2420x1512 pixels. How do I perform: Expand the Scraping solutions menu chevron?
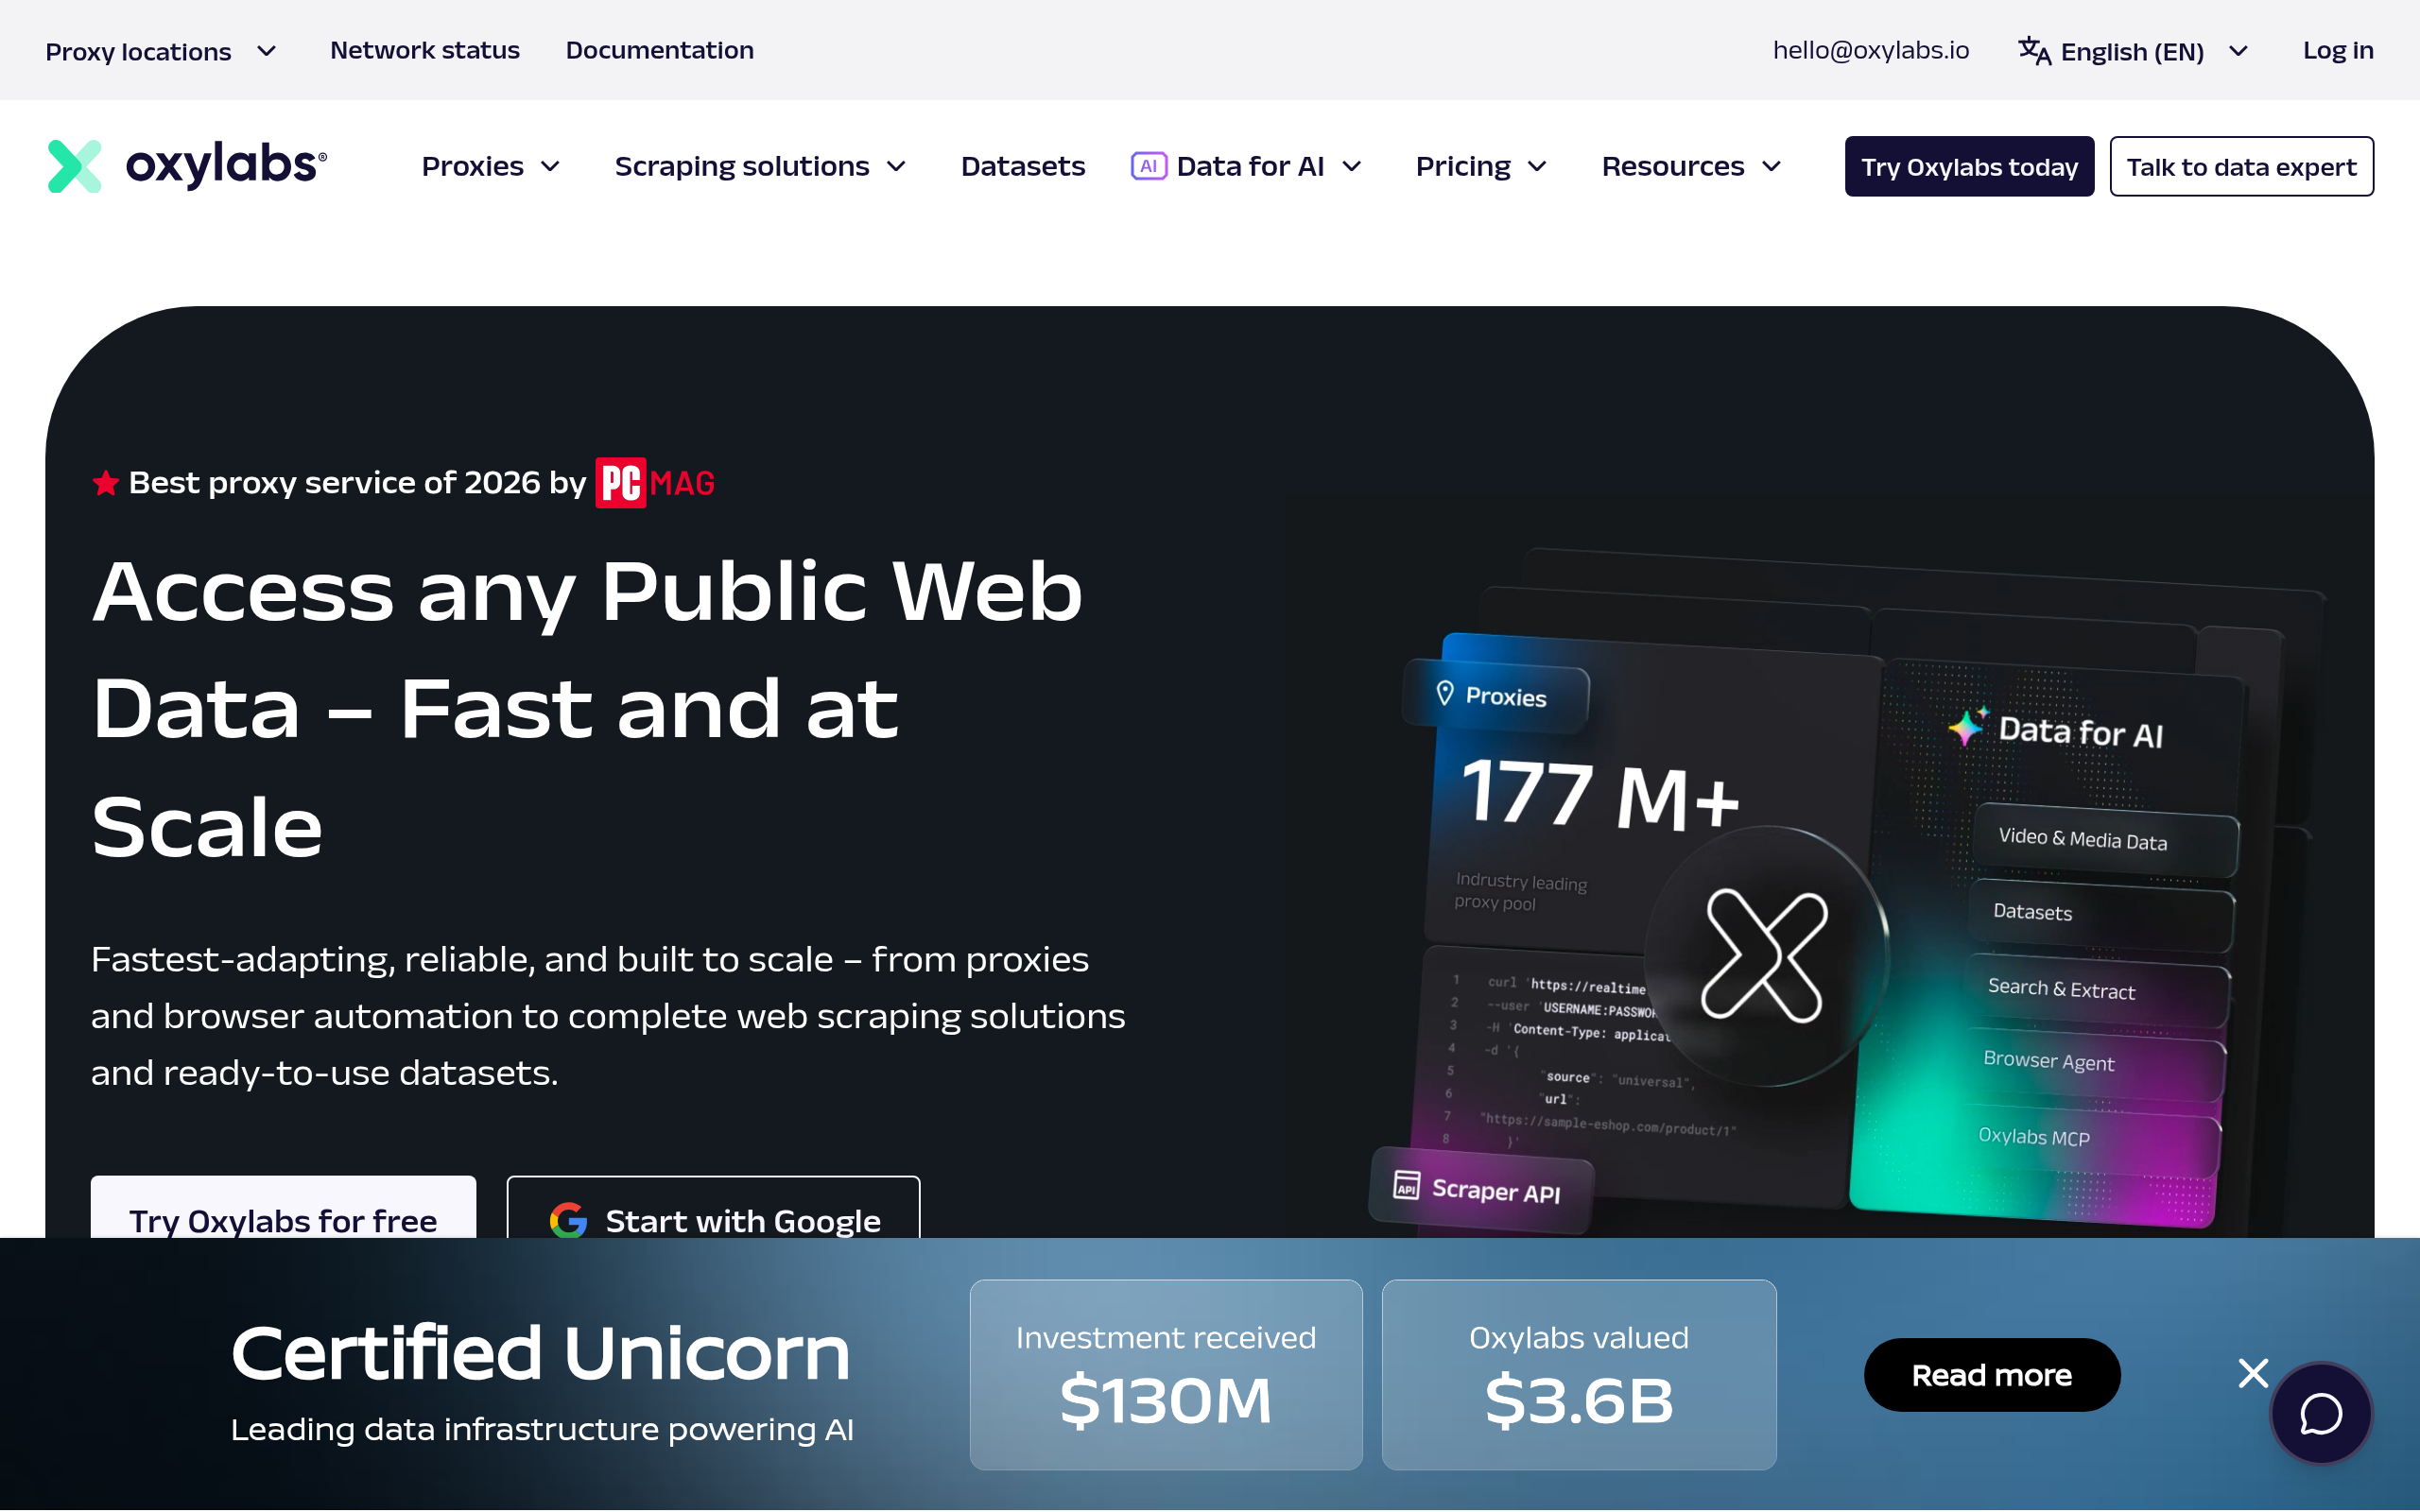[897, 167]
